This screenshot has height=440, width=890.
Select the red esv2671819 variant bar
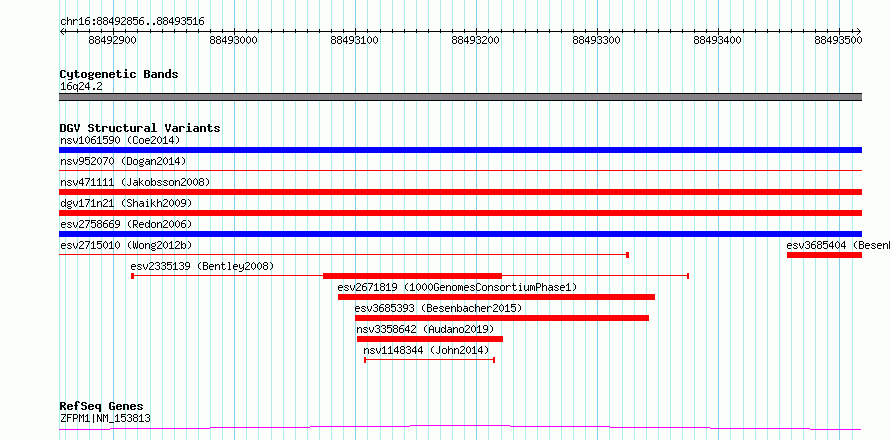[497, 297]
